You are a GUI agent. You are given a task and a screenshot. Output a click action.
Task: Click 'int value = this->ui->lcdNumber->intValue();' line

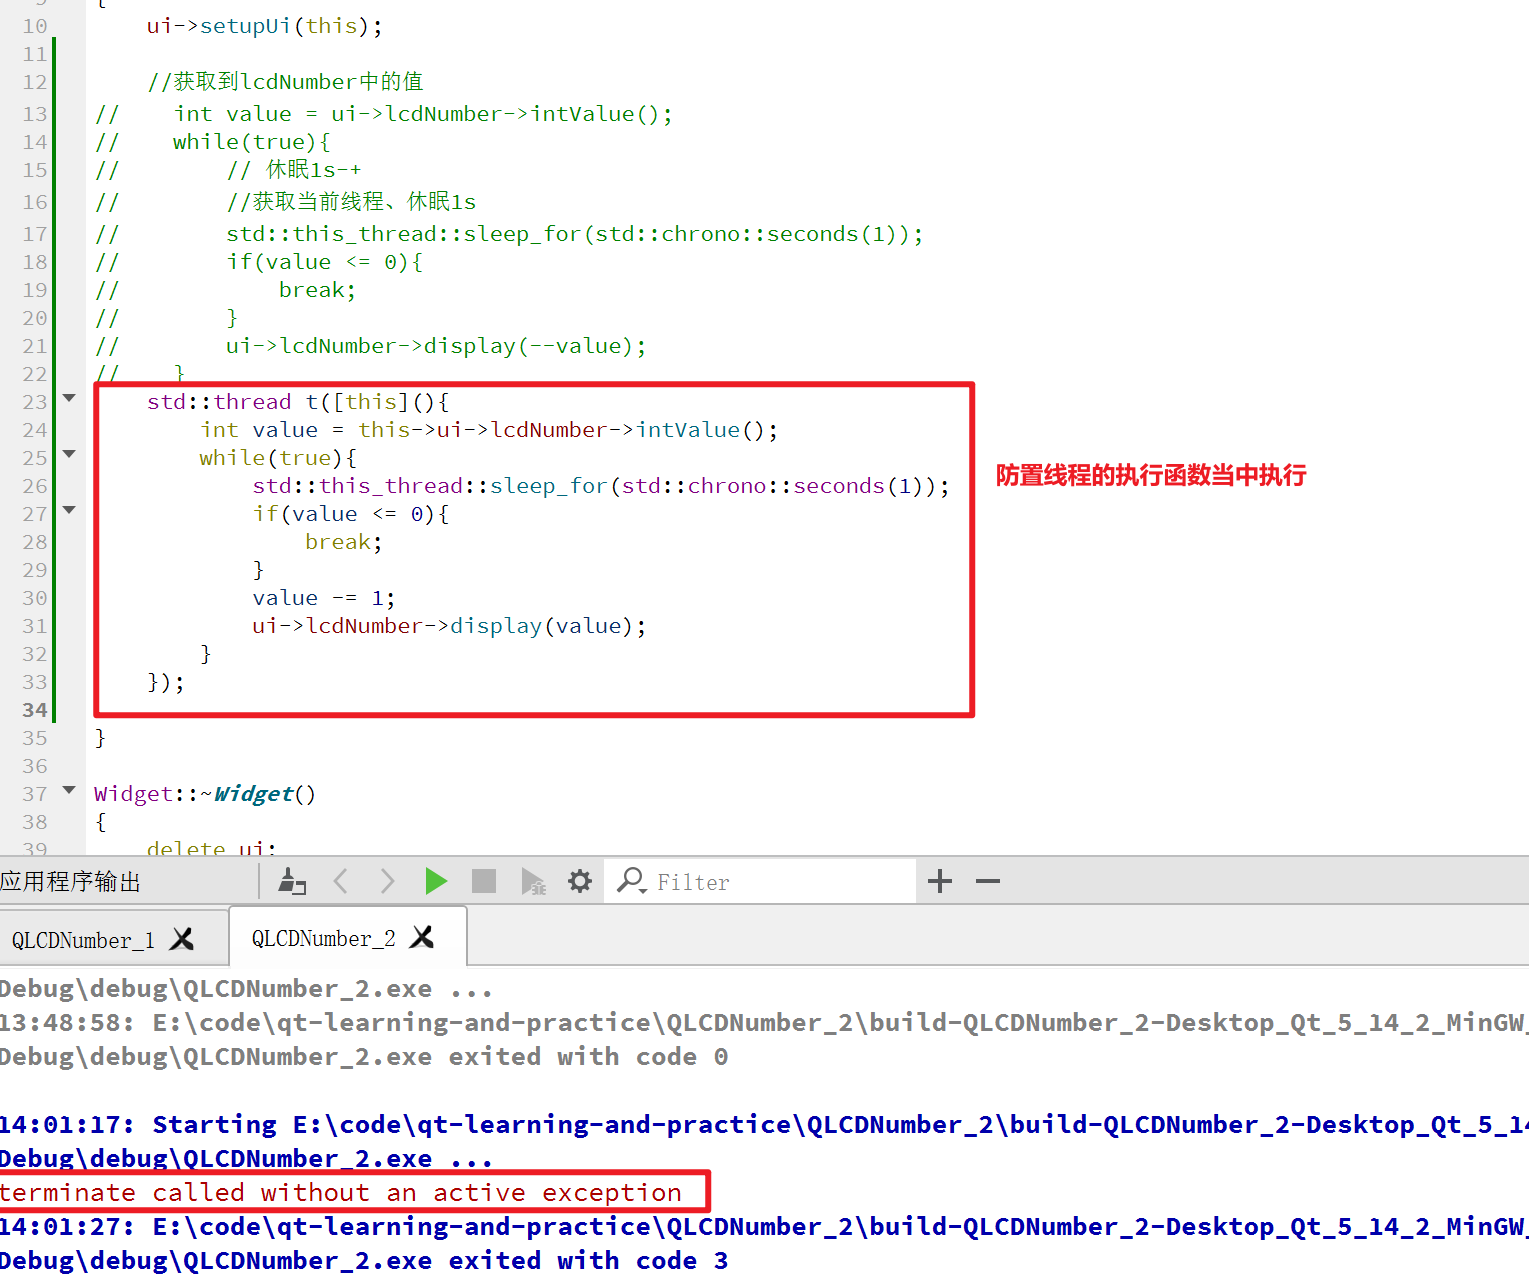(488, 430)
